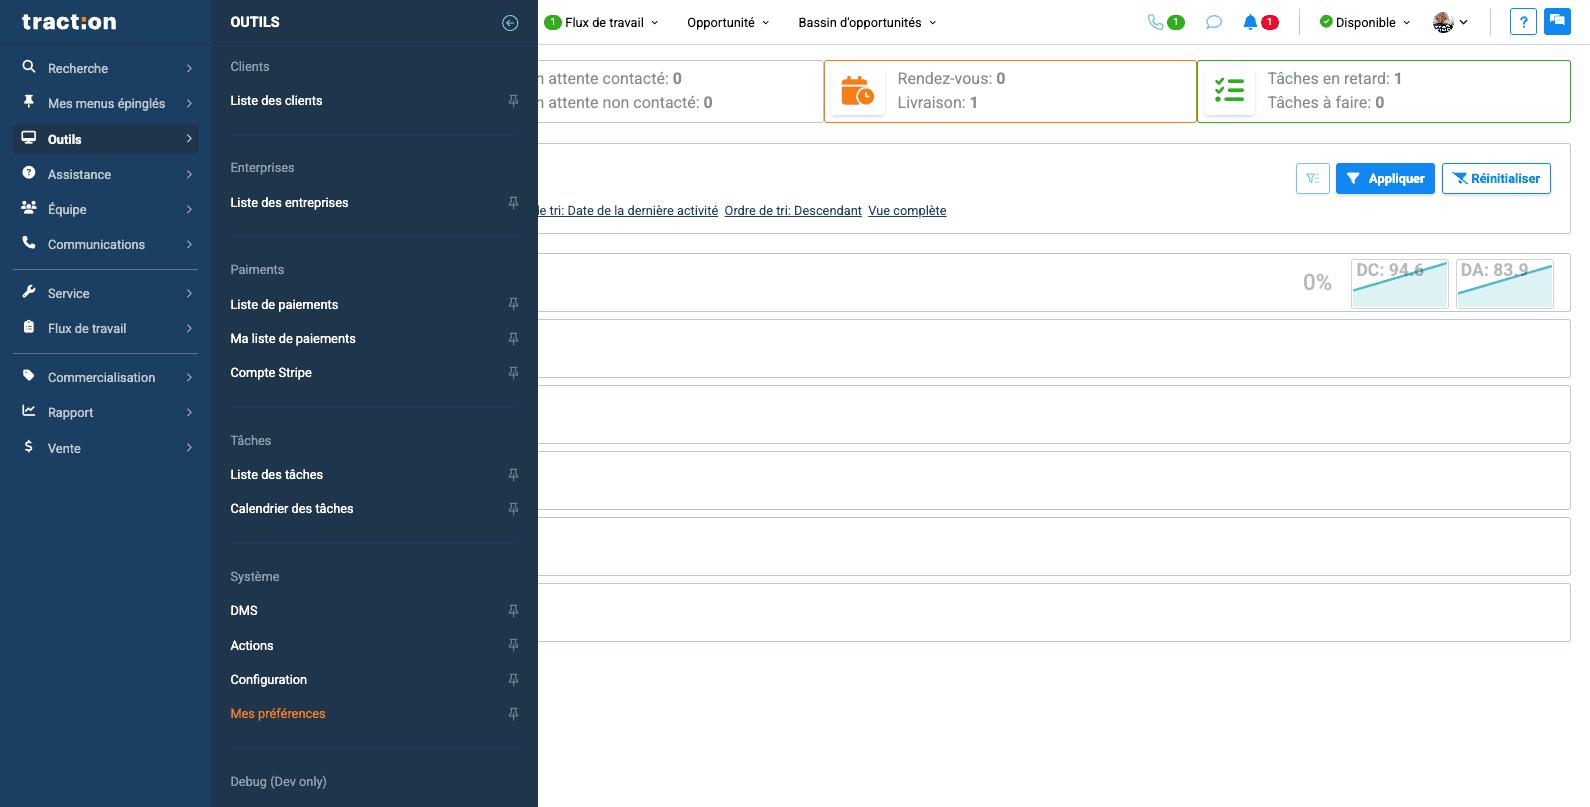Open the help question mark button
This screenshot has width=1590, height=807.
(x=1523, y=22)
